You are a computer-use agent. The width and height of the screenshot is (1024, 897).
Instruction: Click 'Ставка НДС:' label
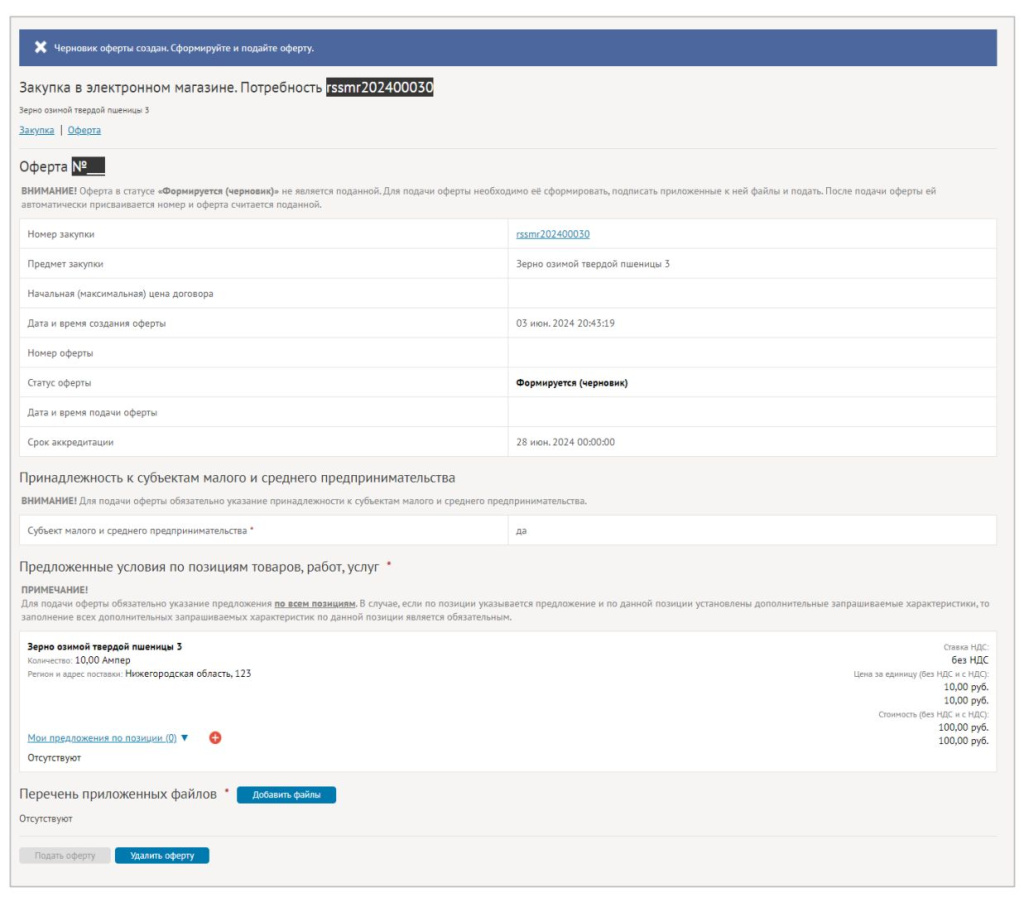966,647
